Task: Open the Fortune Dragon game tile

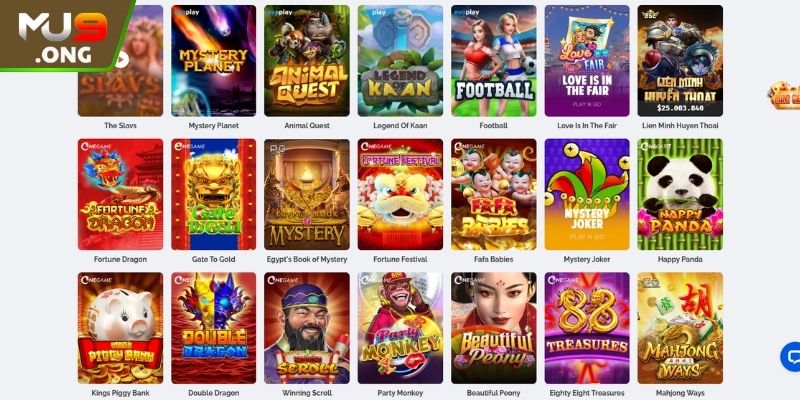Action: (120, 194)
